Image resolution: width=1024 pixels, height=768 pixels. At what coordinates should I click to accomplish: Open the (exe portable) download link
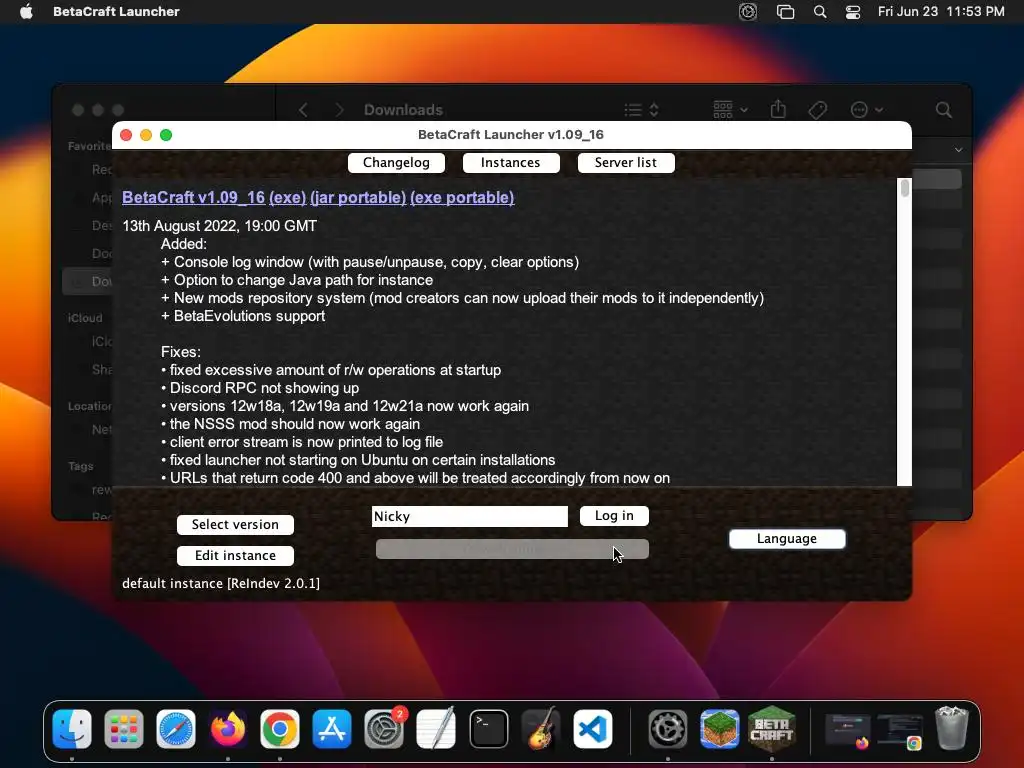[x=462, y=197]
